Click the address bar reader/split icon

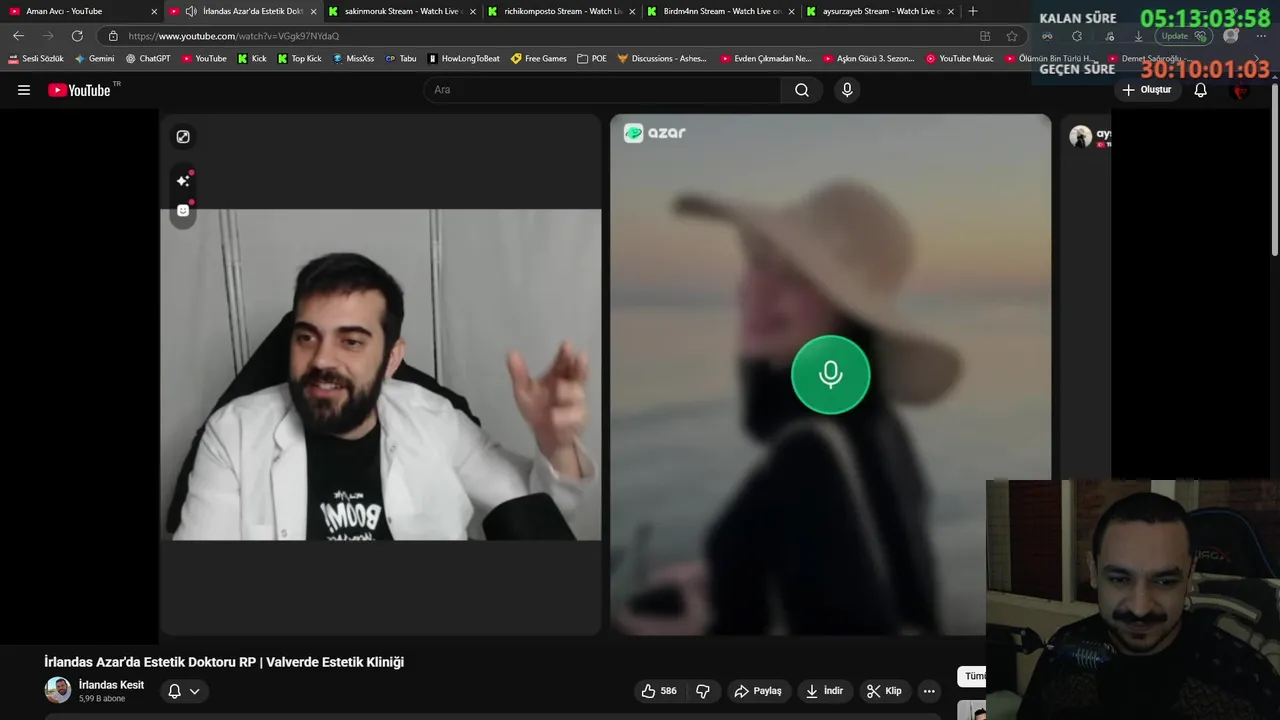(985, 36)
